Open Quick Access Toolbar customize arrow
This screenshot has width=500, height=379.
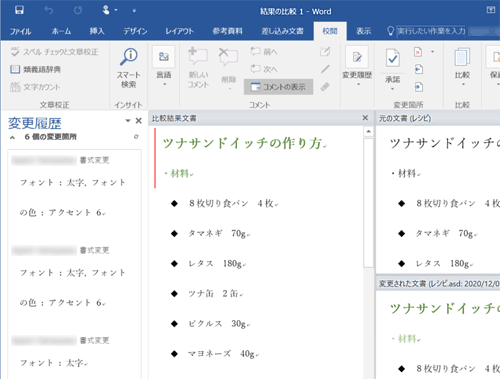click(x=134, y=11)
